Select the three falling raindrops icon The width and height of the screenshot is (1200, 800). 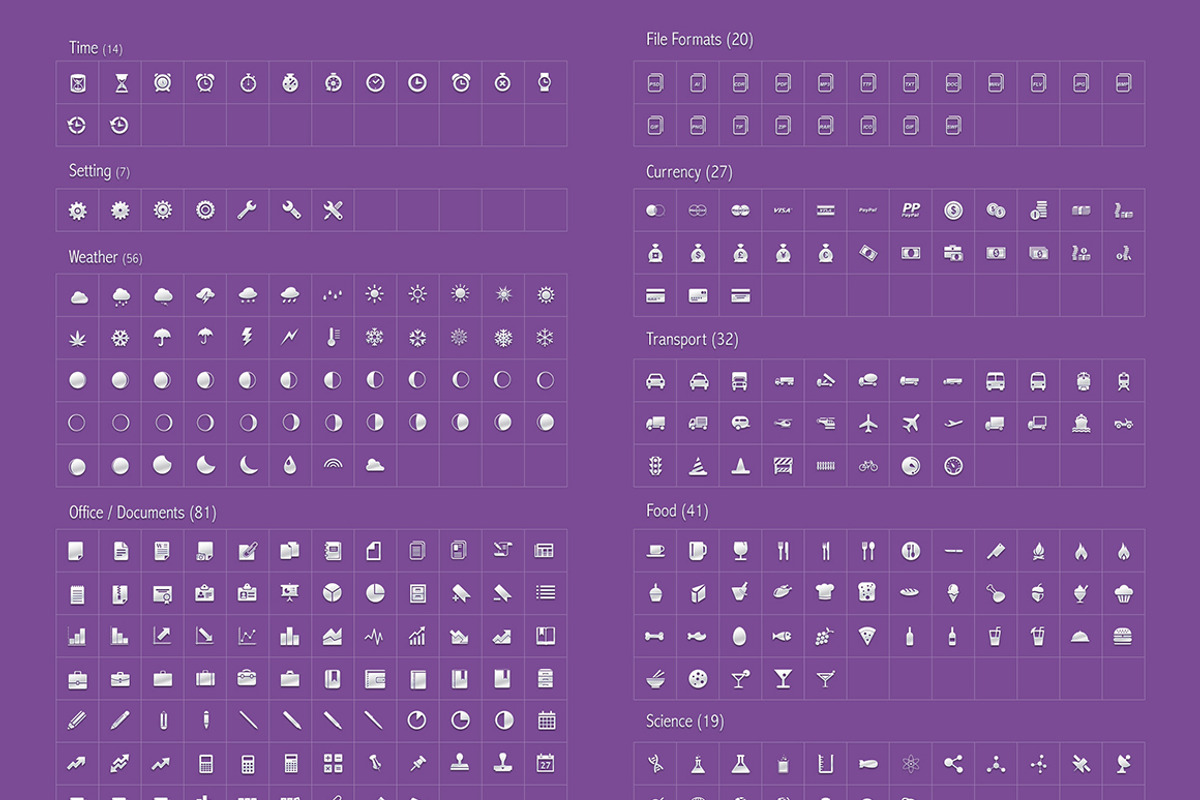coord(332,295)
